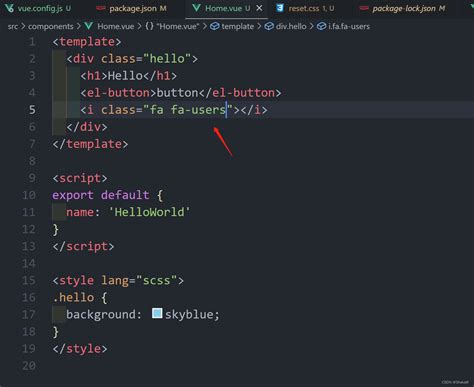
Task: Click the CSS icon on reset.css tab
Action: (280, 8)
